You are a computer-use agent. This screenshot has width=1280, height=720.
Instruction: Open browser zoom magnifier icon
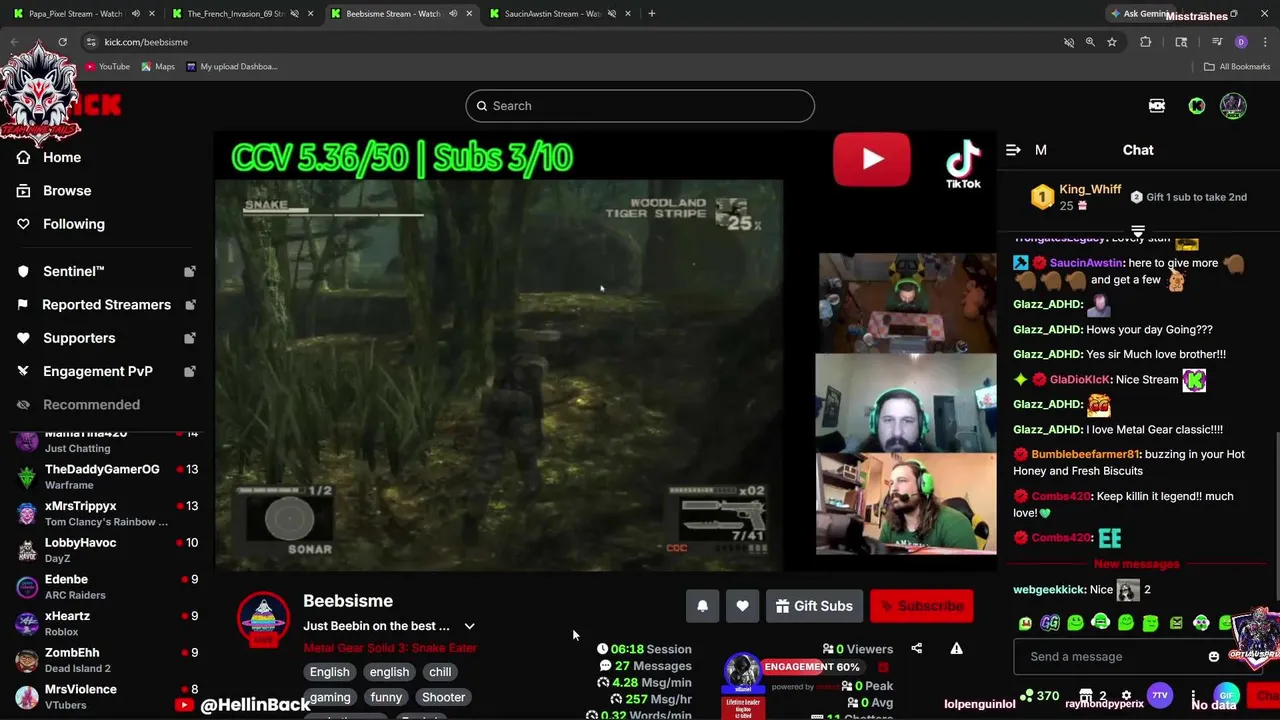pyautogui.click(x=1090, y=42)
